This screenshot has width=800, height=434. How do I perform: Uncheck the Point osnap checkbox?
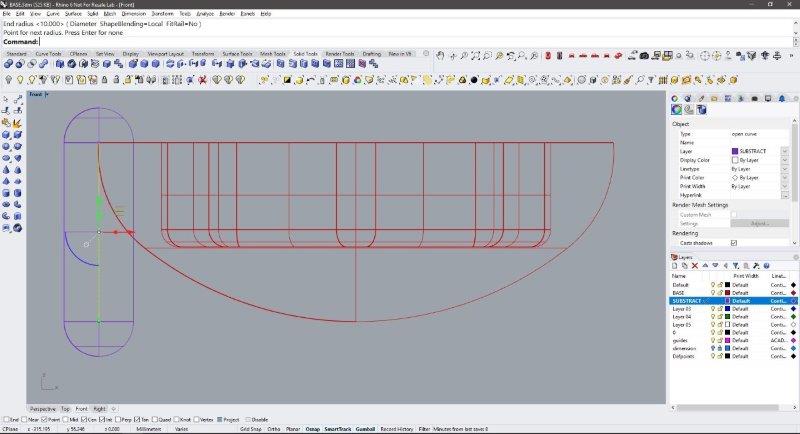click(44, 420)
